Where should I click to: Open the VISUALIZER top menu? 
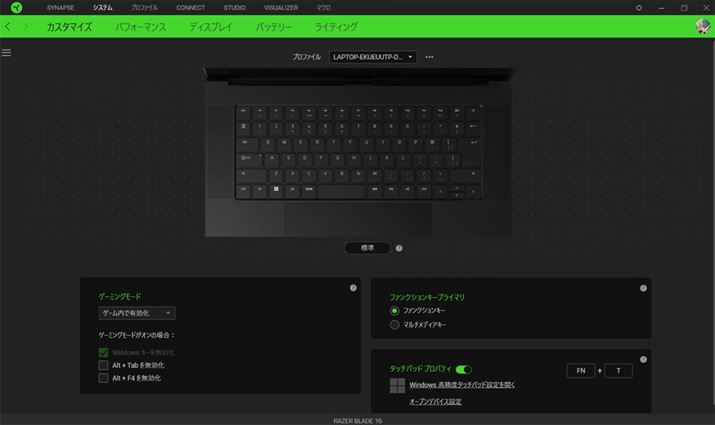tap(281, 8)
